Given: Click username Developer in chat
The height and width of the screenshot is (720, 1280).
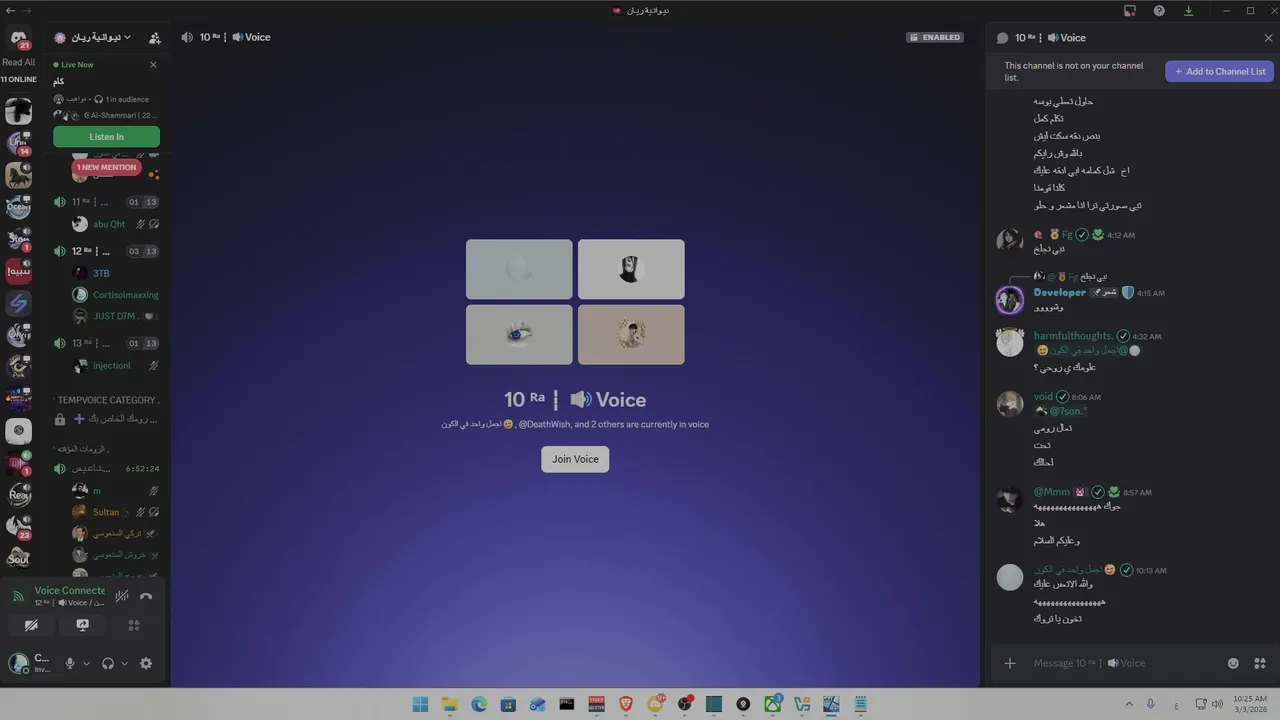Looking at the screenshot, I should [x=1059, y=292].
